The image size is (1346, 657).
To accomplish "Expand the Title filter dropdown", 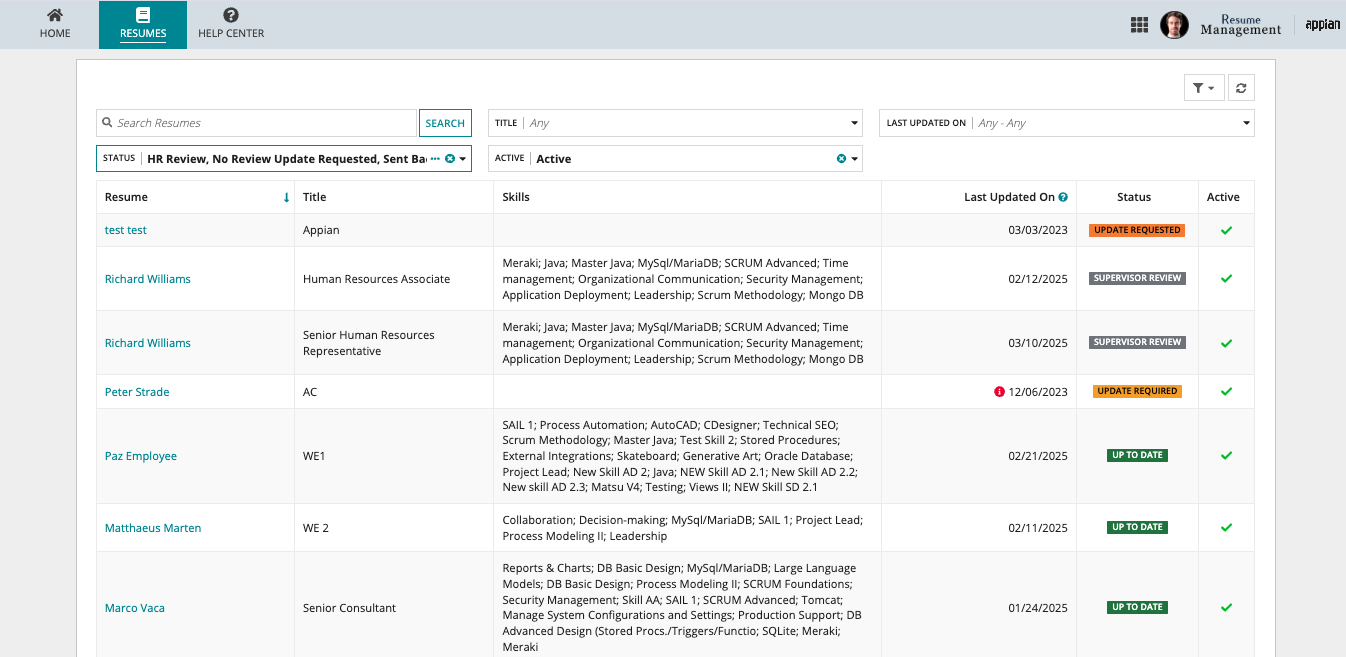I will 855,123.
